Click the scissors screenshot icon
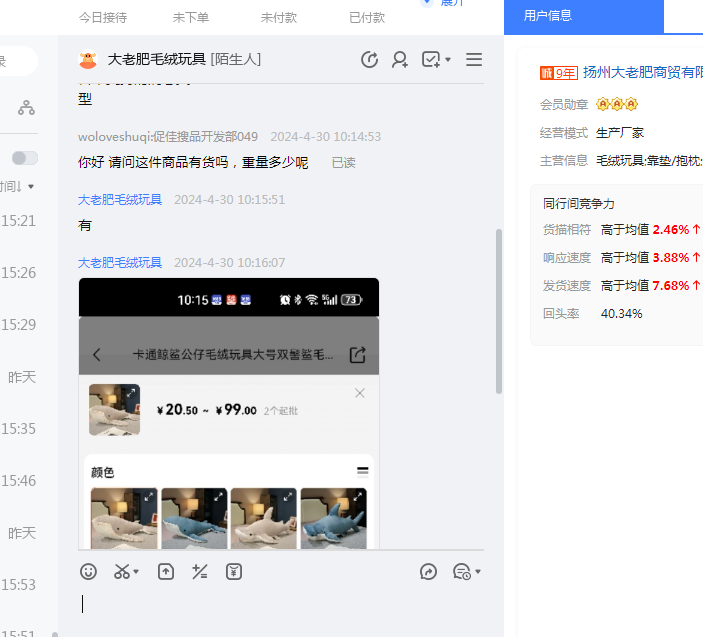 click(121, 572)
